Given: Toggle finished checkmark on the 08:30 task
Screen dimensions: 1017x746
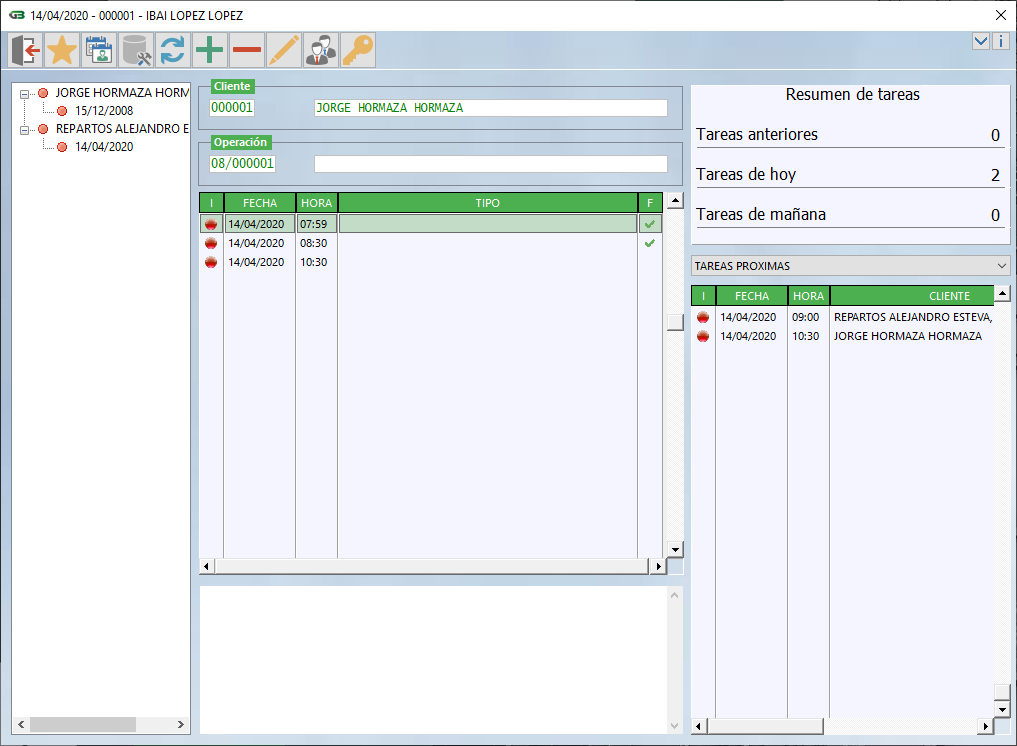Looking at the screenshot, I should 650,243.
